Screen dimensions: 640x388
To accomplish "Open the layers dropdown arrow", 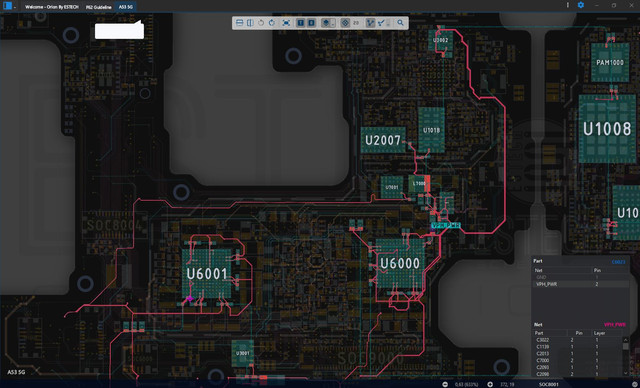I will pos(333,24).
